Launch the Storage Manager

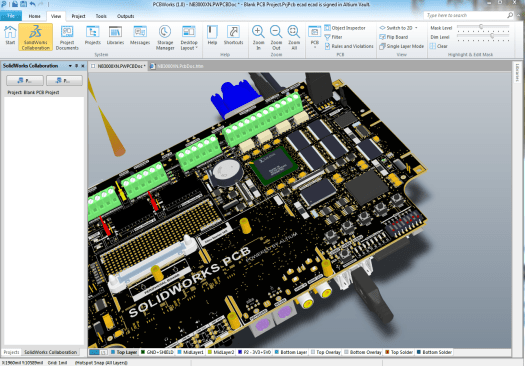point(165,38)
